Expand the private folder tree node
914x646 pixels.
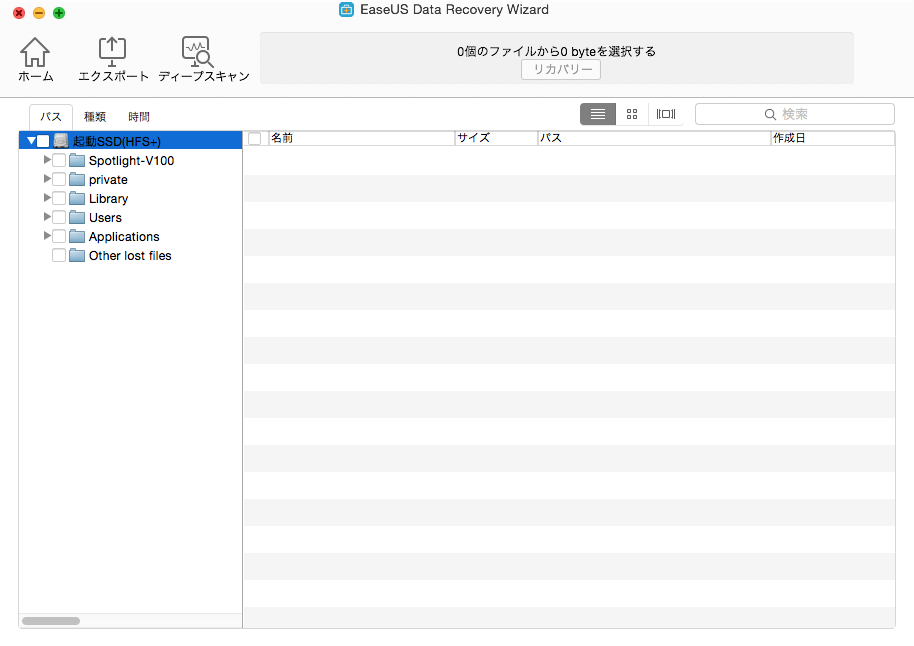point(47,179)
